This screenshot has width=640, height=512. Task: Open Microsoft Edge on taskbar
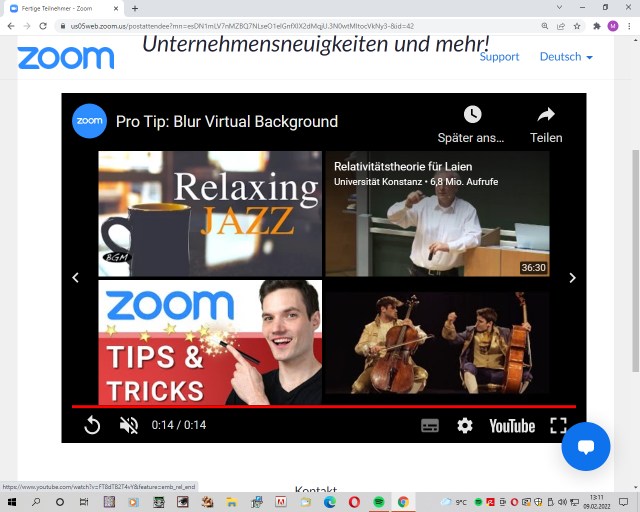pos(330,502)
